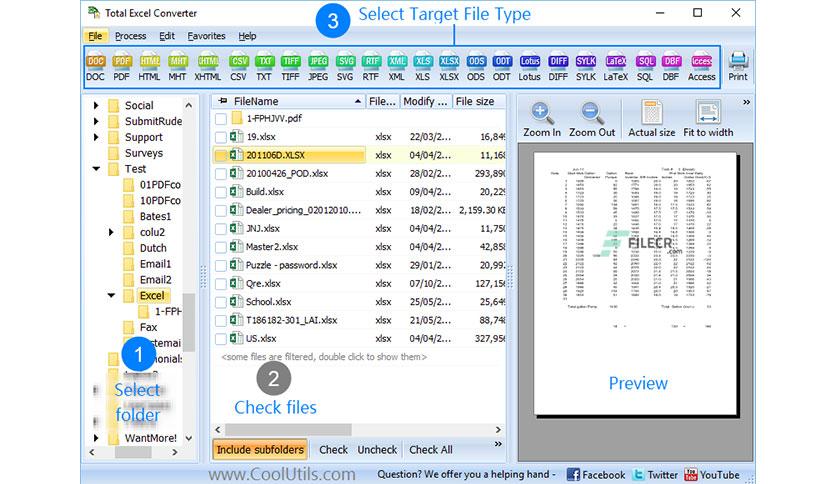
Task: Check the US.xlsx checkbox
Action: pos(221,339)
